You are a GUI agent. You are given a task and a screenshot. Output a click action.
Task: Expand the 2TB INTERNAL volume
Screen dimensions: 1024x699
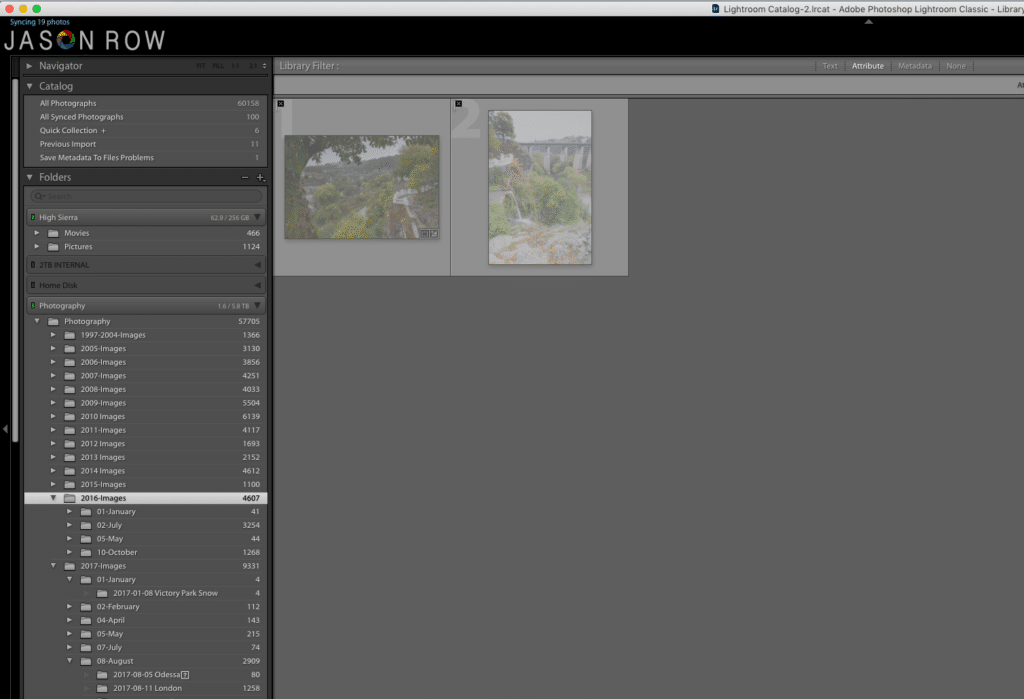pos(257,265)
